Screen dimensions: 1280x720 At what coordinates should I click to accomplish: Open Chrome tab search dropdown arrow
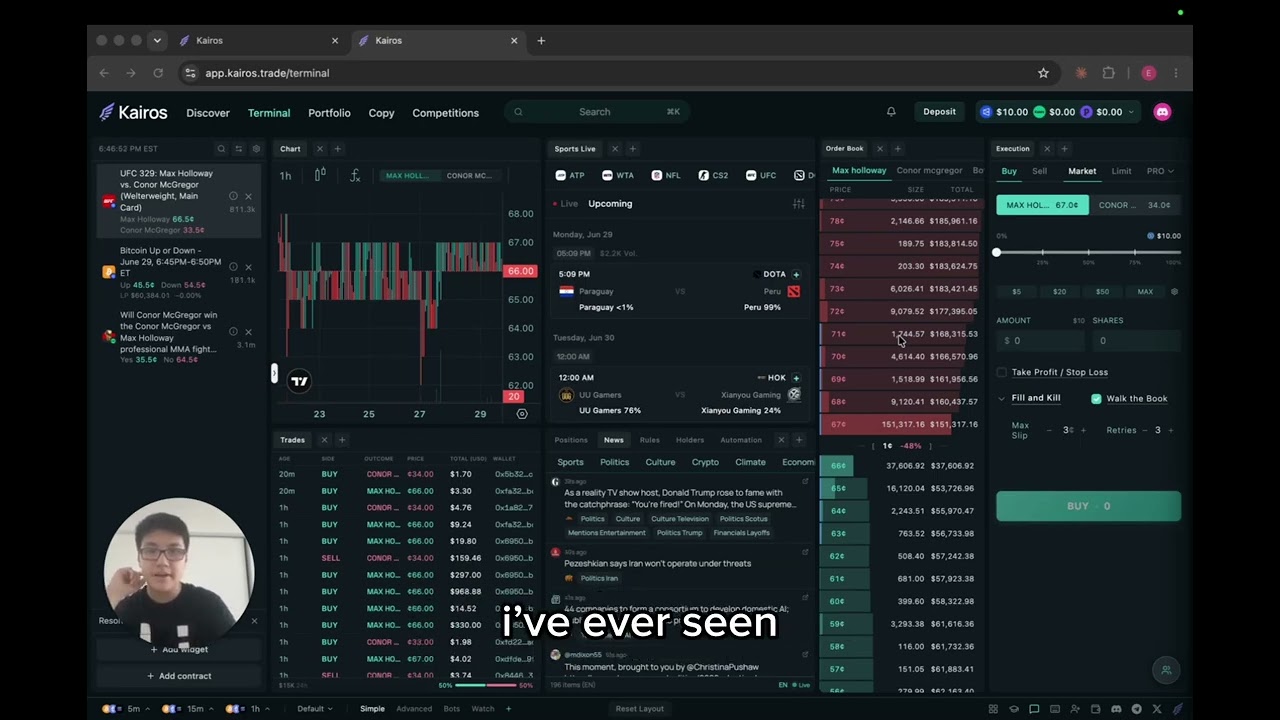click(157, 41)
